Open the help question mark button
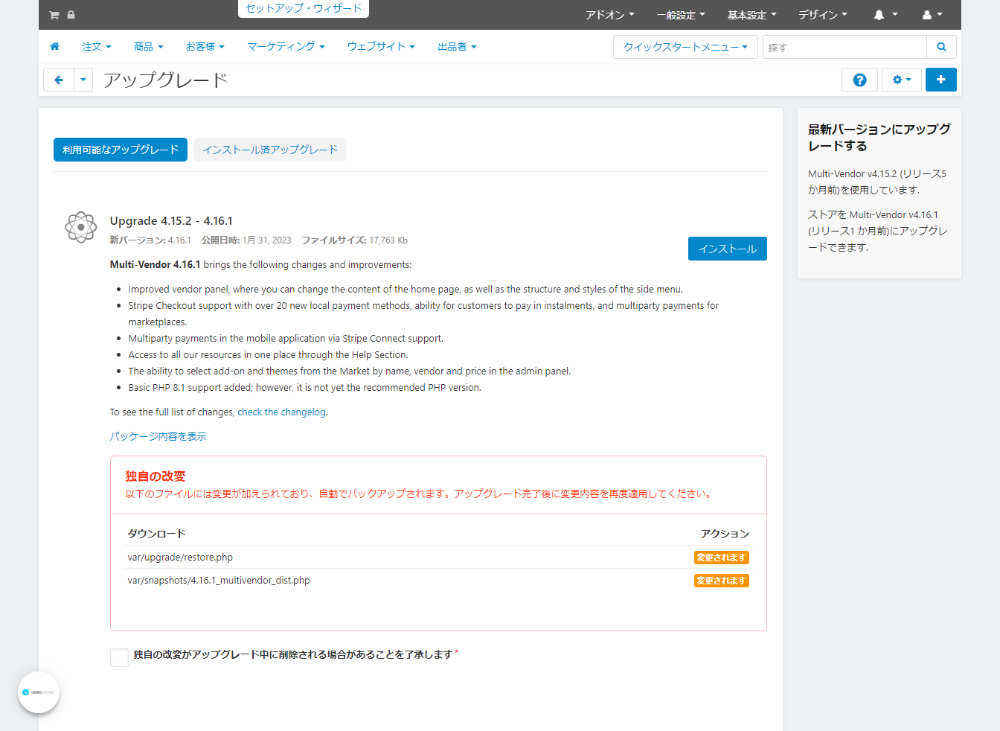Viewport: 1000px width, 731px height. 860,80
